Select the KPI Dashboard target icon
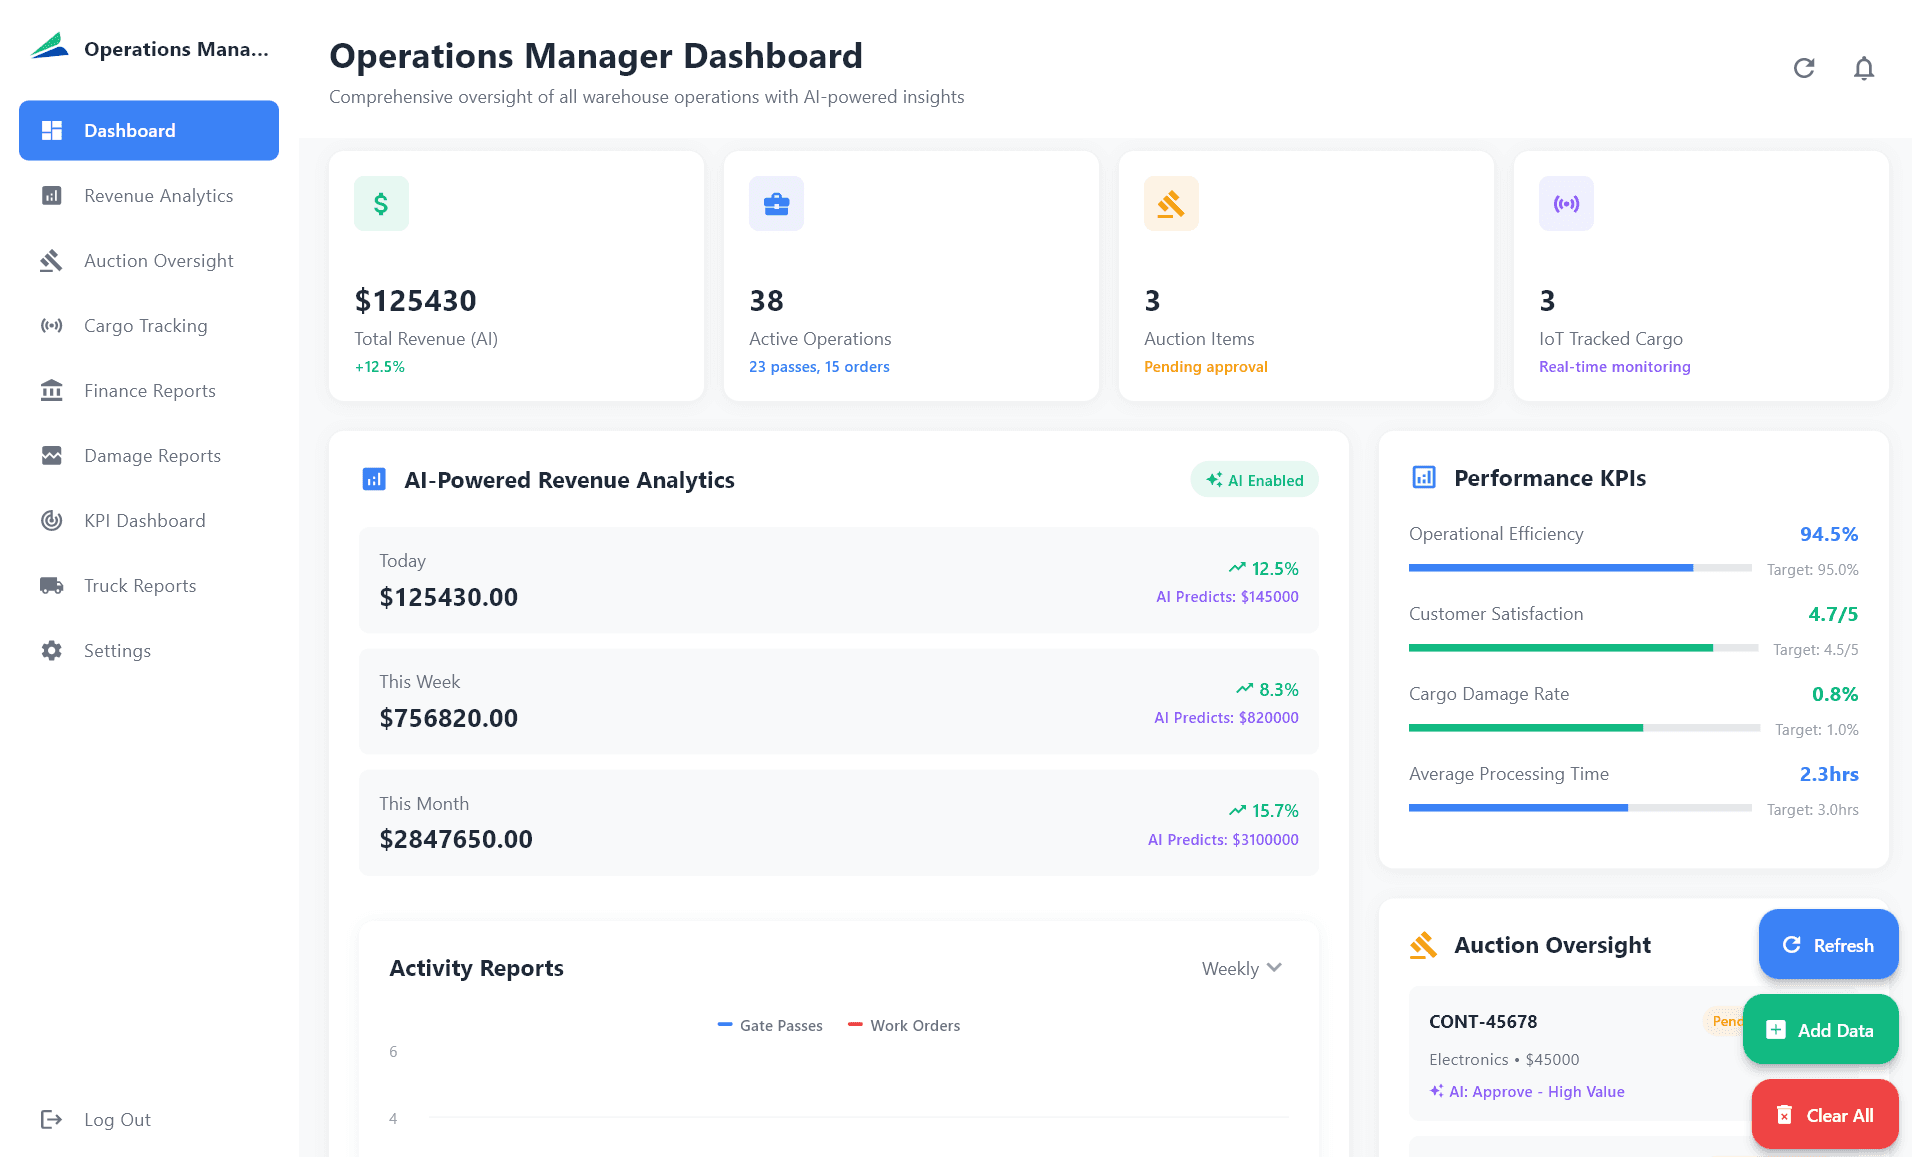1912x1157 pixels. click(x=51, y=520)
